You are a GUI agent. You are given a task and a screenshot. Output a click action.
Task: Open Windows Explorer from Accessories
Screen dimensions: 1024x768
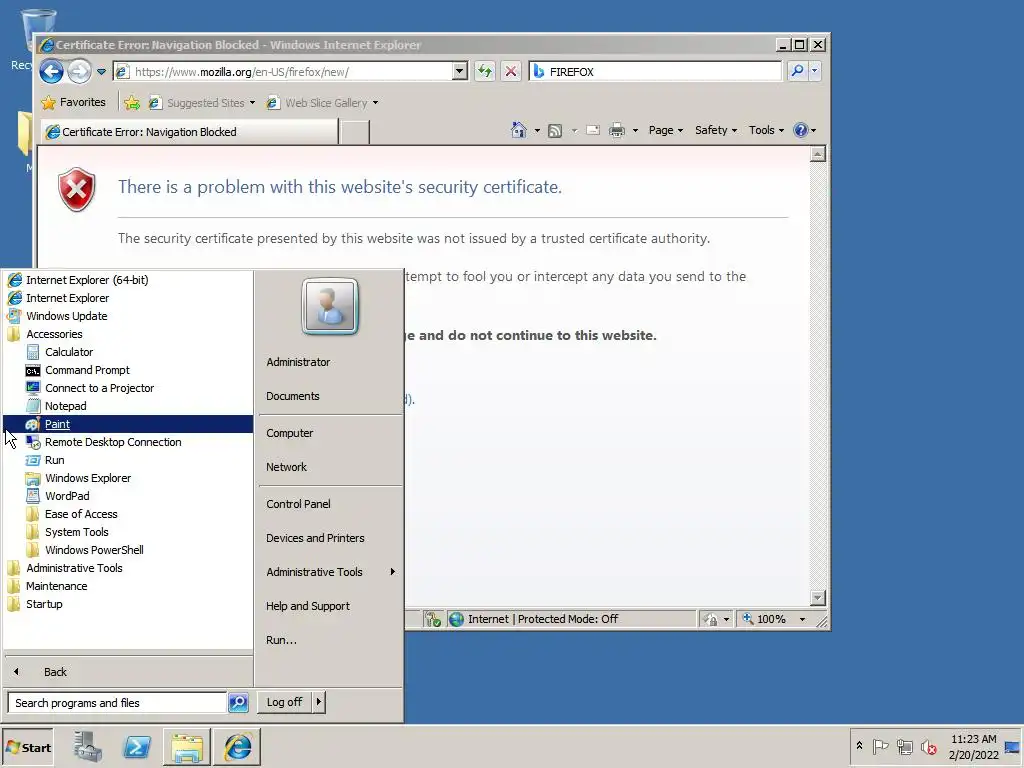pos(128,478)
